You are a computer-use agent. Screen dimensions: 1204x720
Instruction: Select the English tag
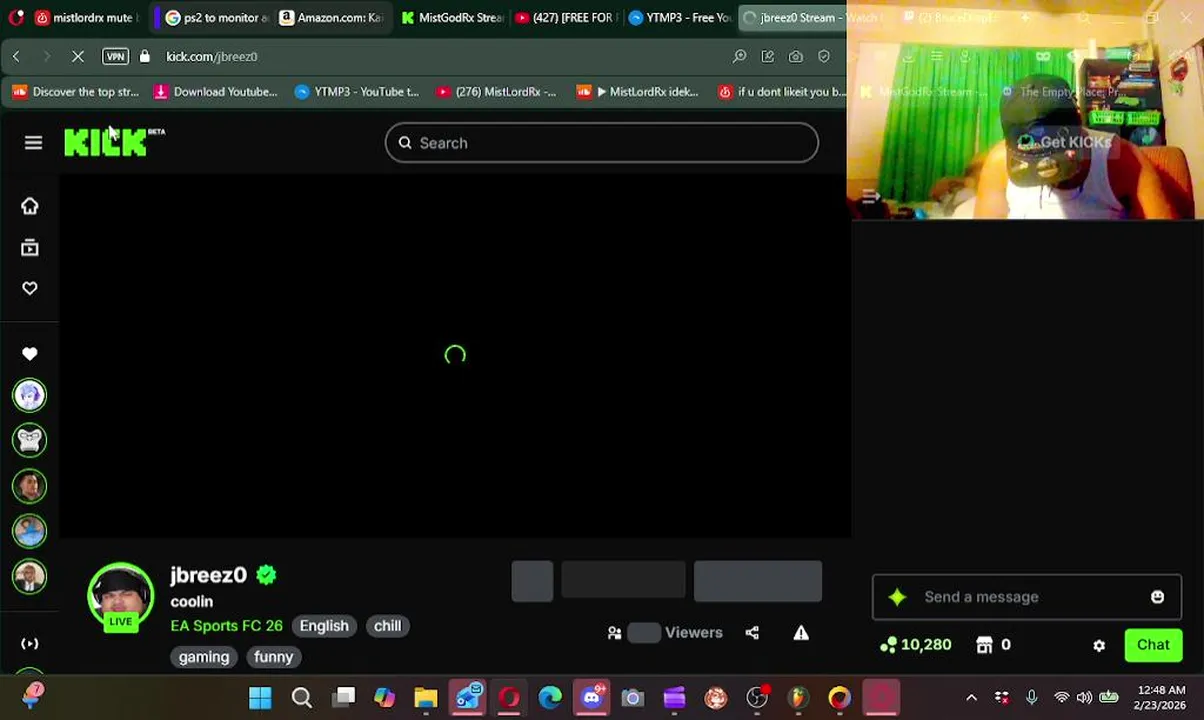coord(324,626)
